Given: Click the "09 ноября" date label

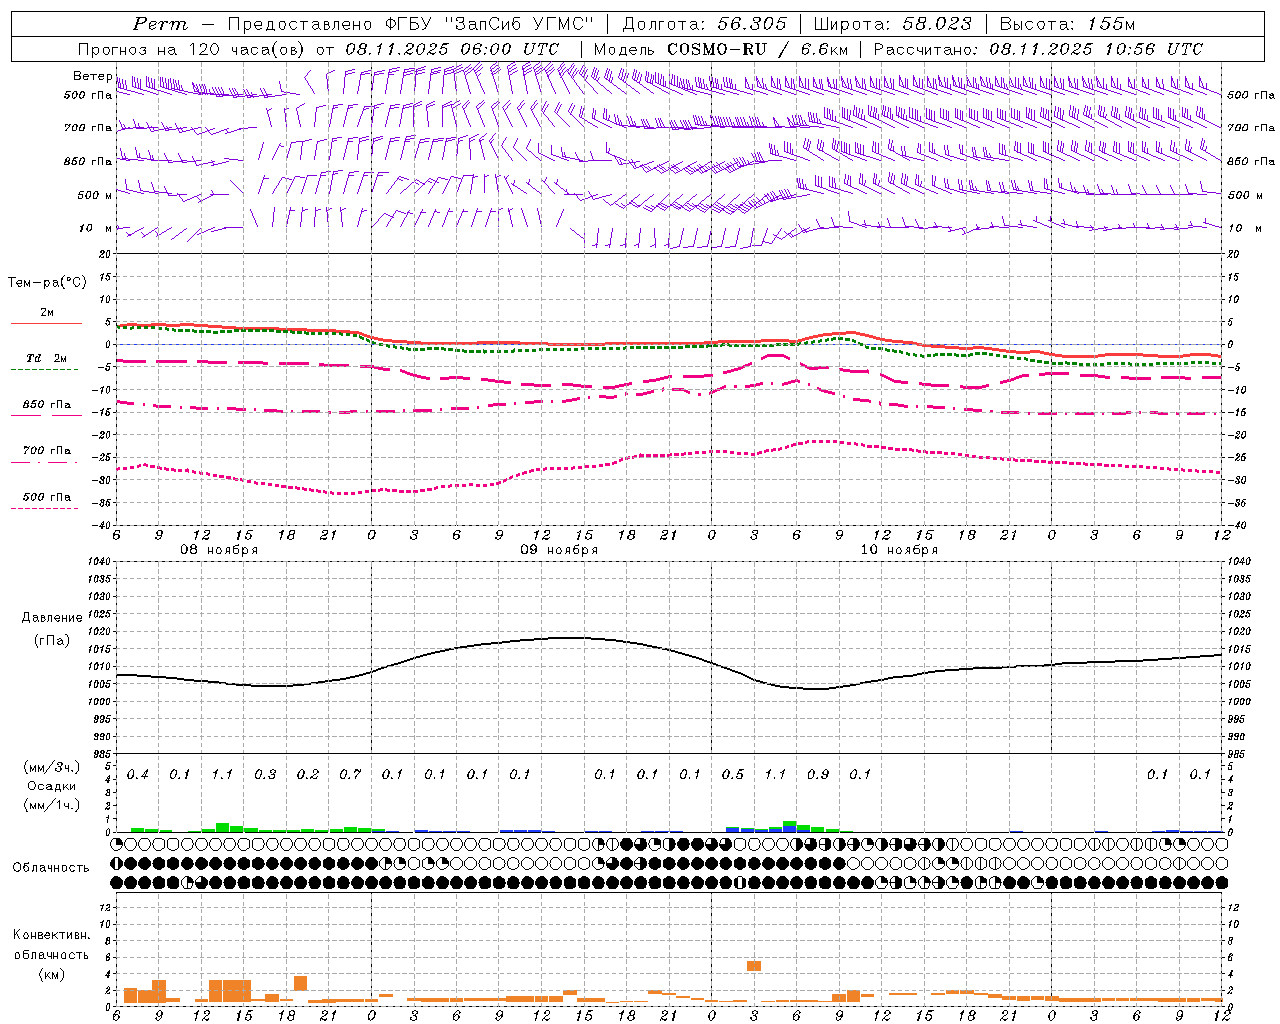Looking at the screenshot, I should coord(559,550).
